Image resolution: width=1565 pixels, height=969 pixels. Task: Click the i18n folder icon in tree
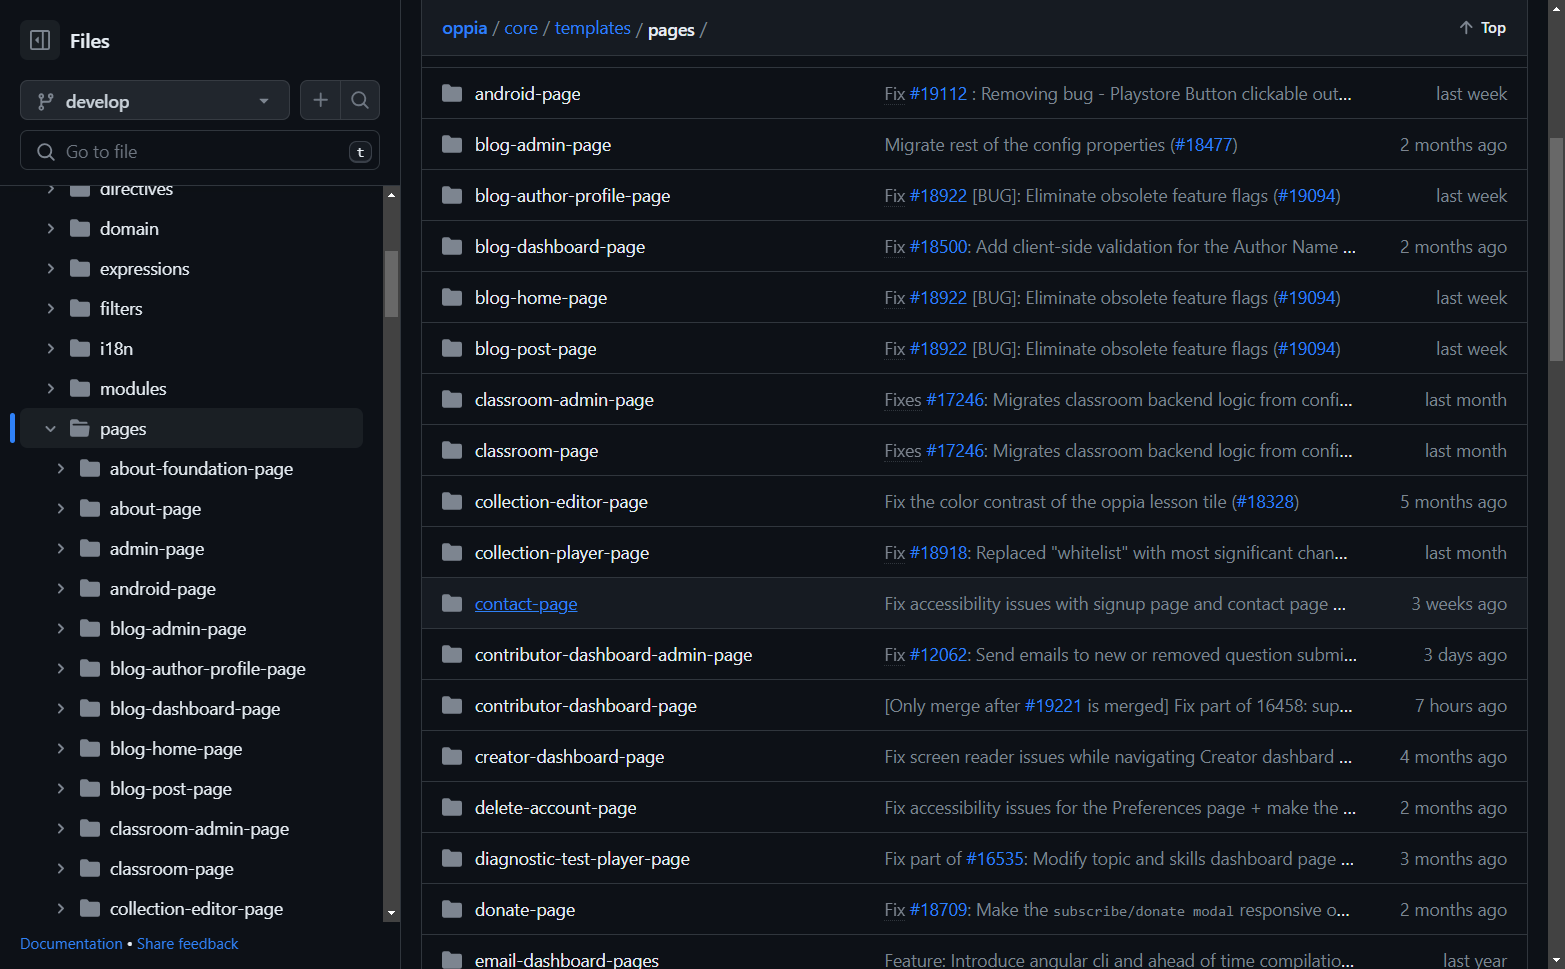(x=80, y=348)
